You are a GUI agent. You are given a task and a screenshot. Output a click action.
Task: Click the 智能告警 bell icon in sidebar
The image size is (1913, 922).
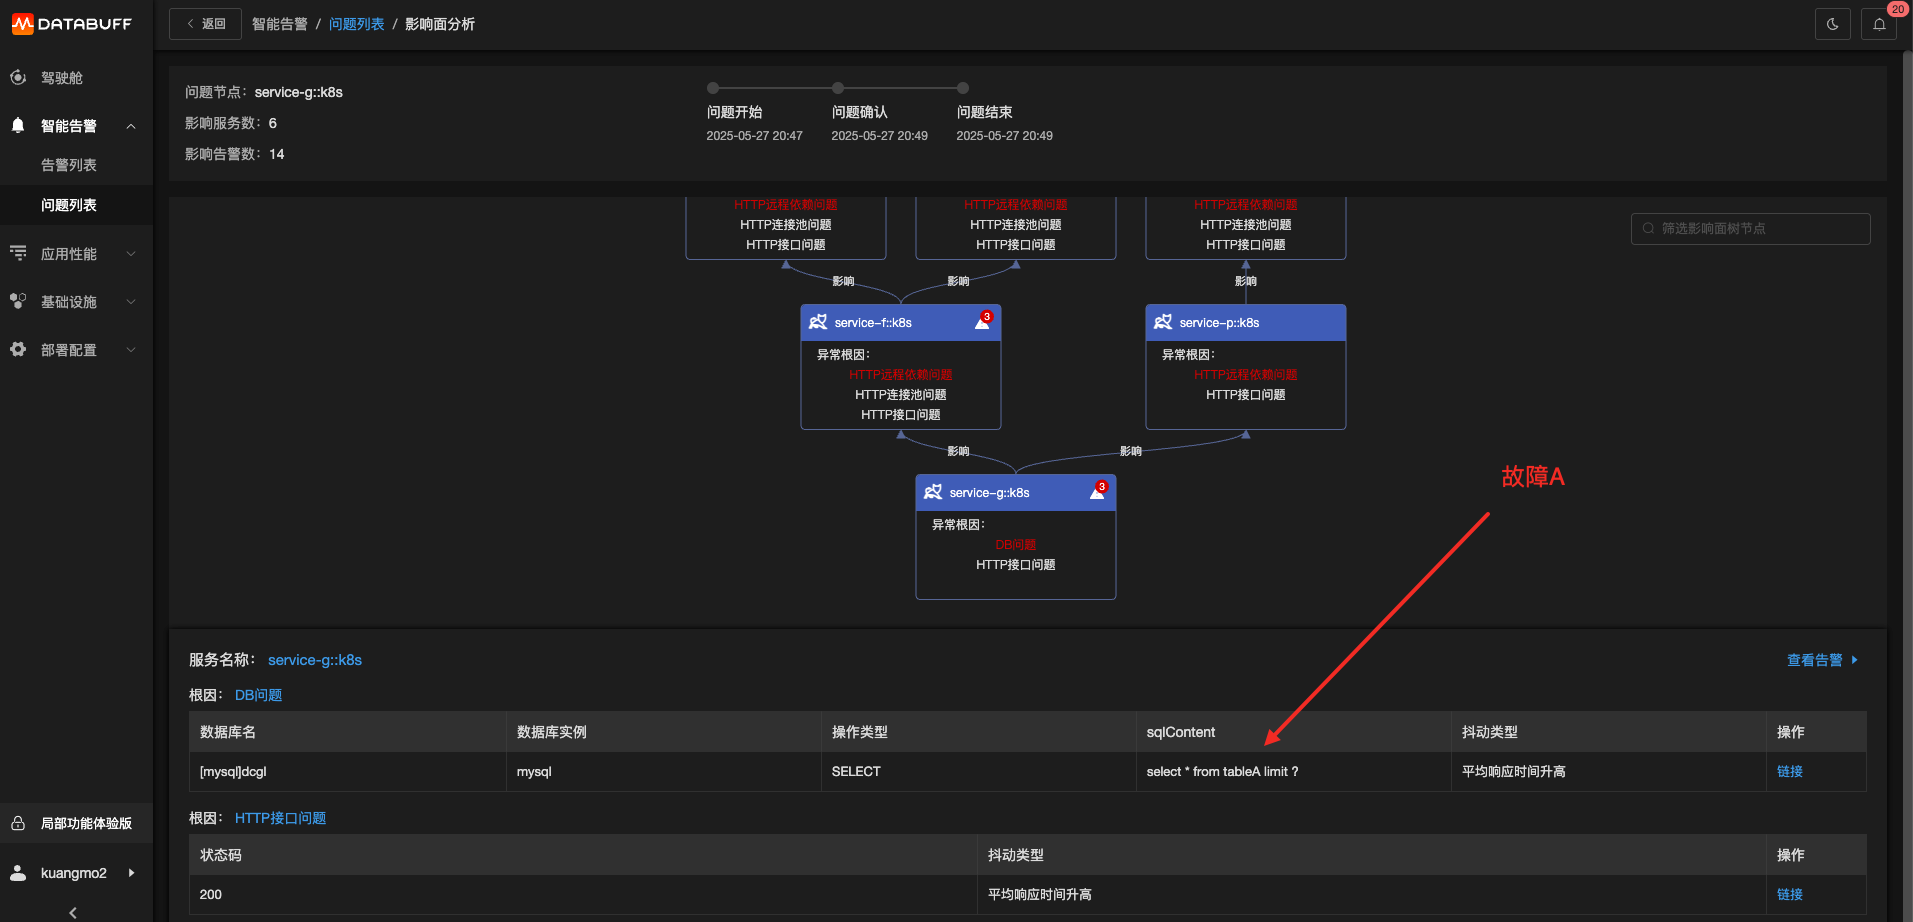[x=18, y=125]
